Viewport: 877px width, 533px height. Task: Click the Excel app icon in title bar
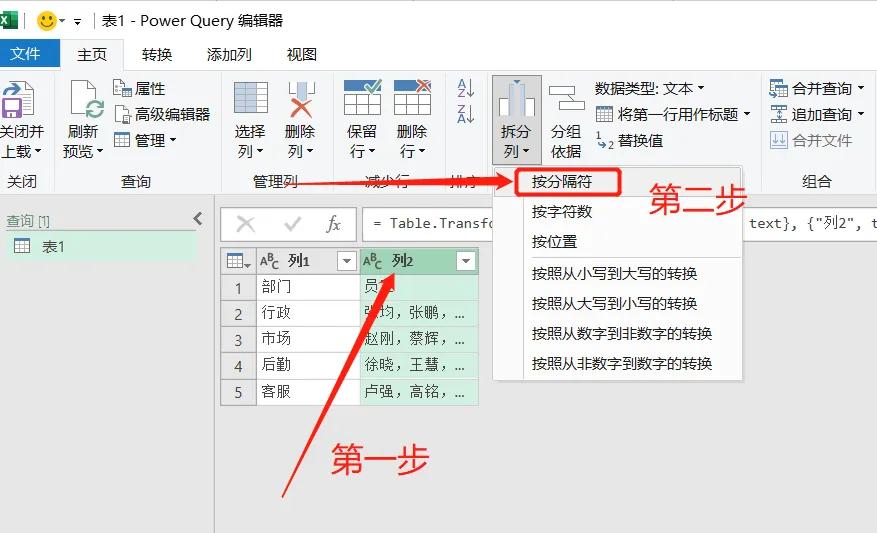tap(8, 21)
